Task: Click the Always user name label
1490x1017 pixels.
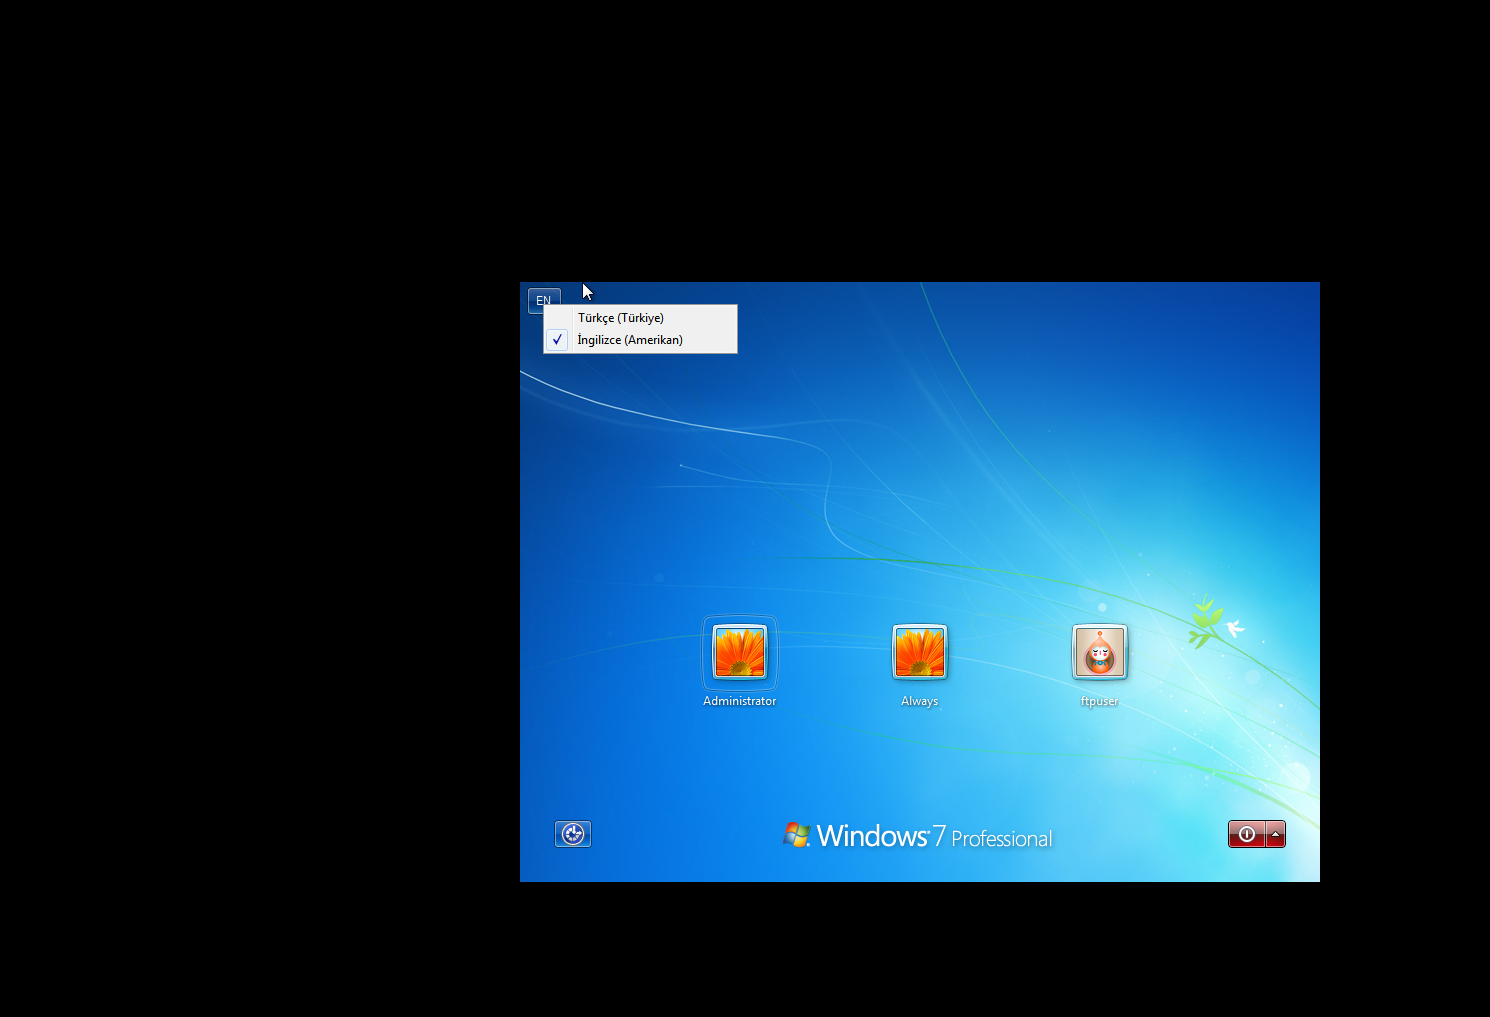Action: tap(920, 701)
